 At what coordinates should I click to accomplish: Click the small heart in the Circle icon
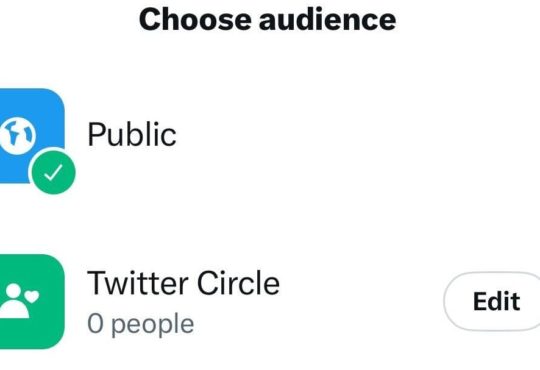point(32,296)
